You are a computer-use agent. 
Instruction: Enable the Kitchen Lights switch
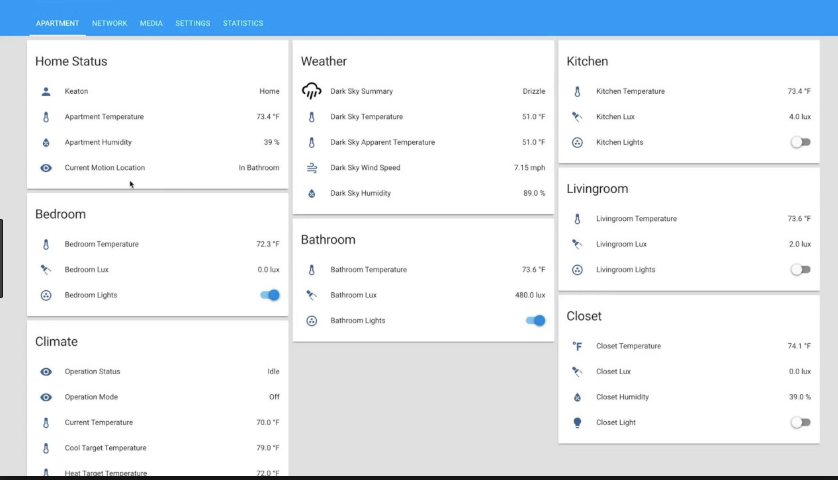pyautogui.click(x=801, y=142)
